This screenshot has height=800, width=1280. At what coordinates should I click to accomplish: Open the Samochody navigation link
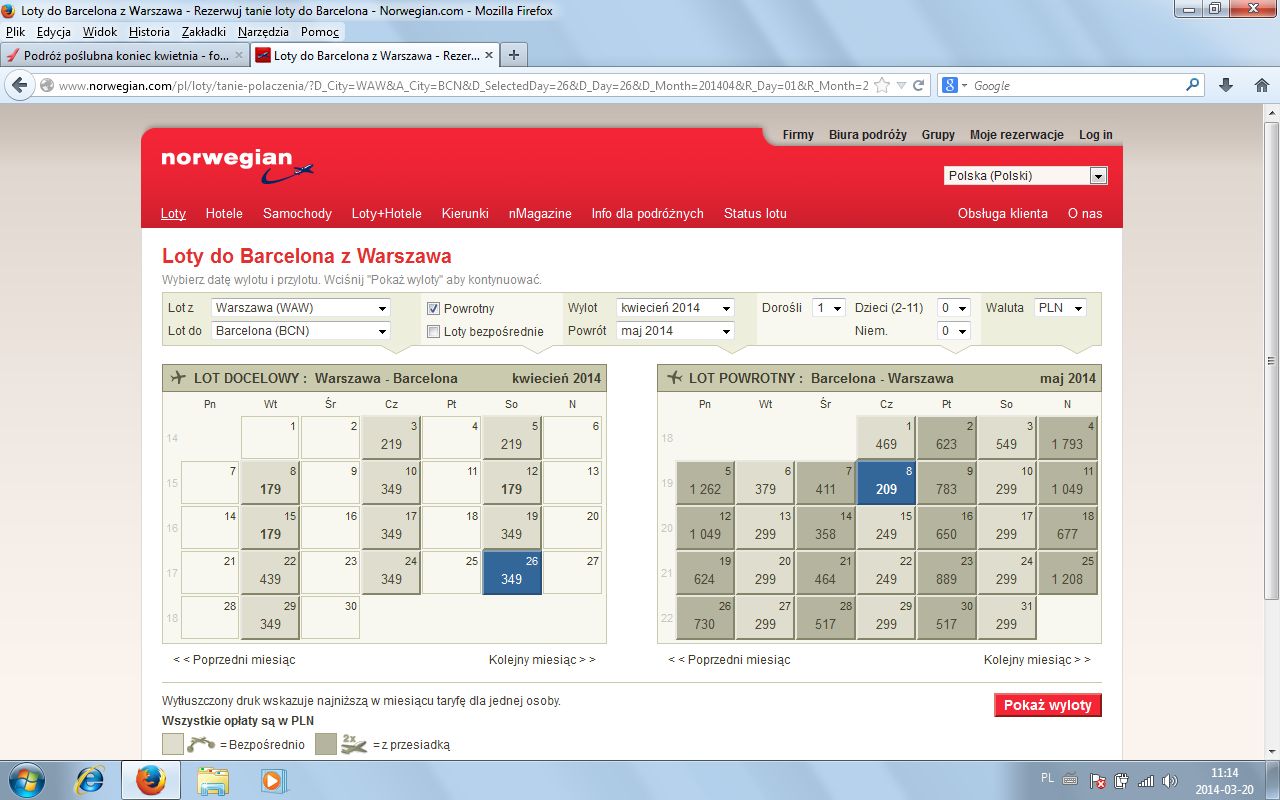pos(297,213)
